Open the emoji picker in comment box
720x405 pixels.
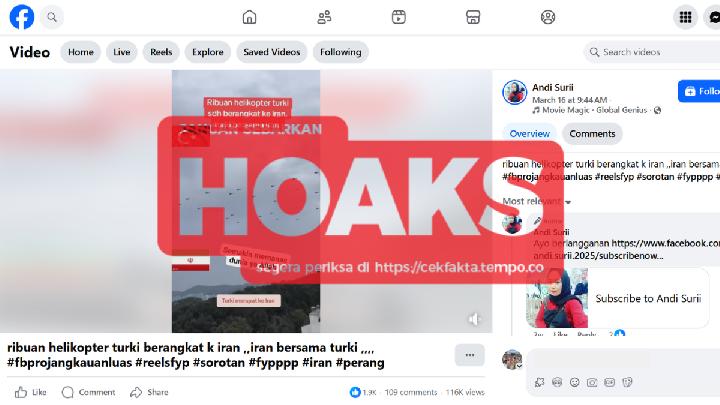coord(574,382)
